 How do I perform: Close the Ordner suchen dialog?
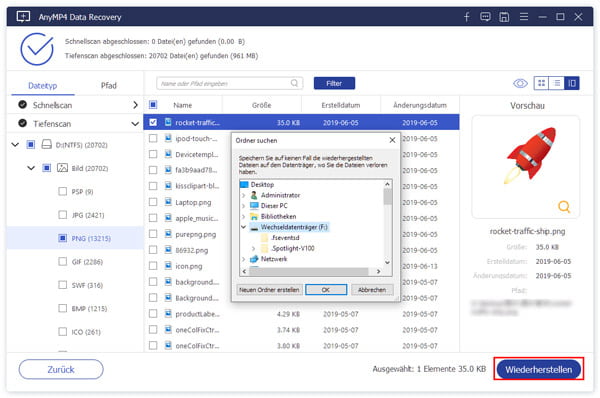pyautogui.click(x=392, y=140)
